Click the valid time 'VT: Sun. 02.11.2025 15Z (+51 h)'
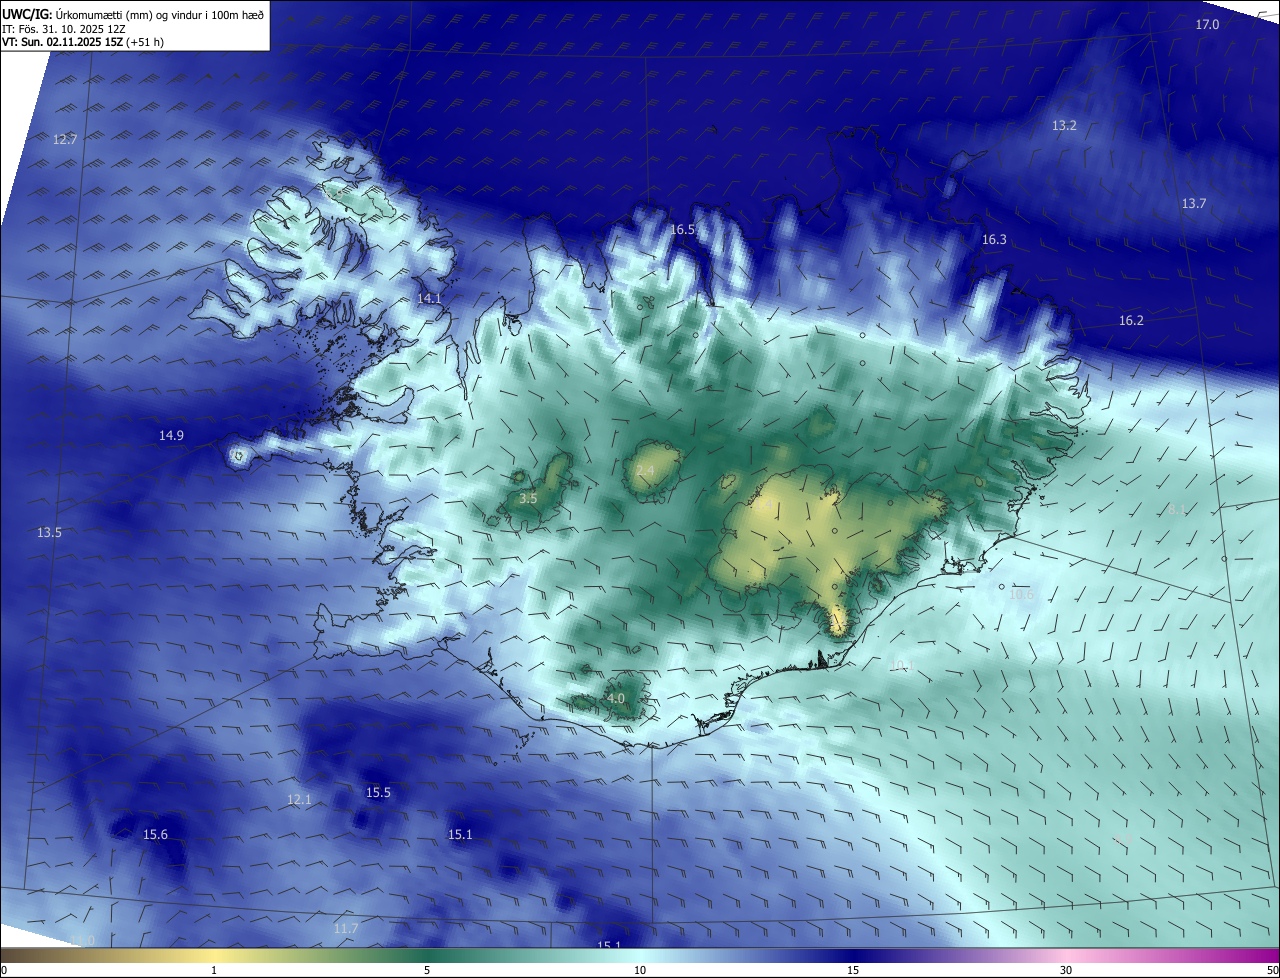This screenshot has height=978, width=1280. (x=83, y=42)
